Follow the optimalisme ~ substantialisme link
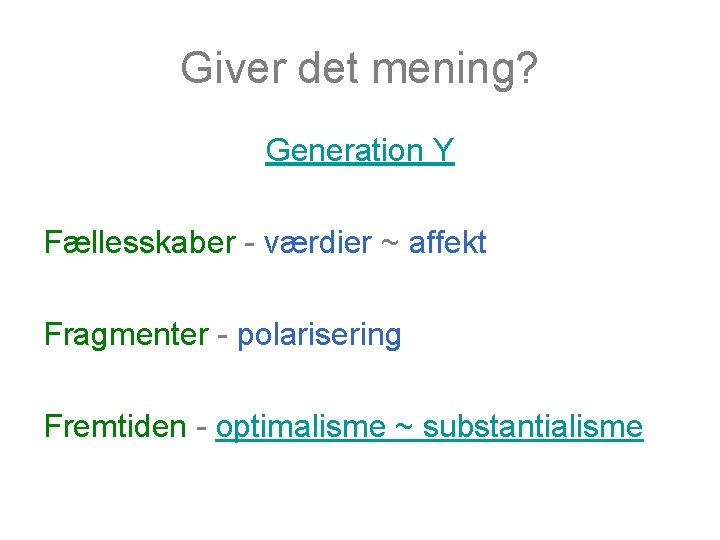 429,428
